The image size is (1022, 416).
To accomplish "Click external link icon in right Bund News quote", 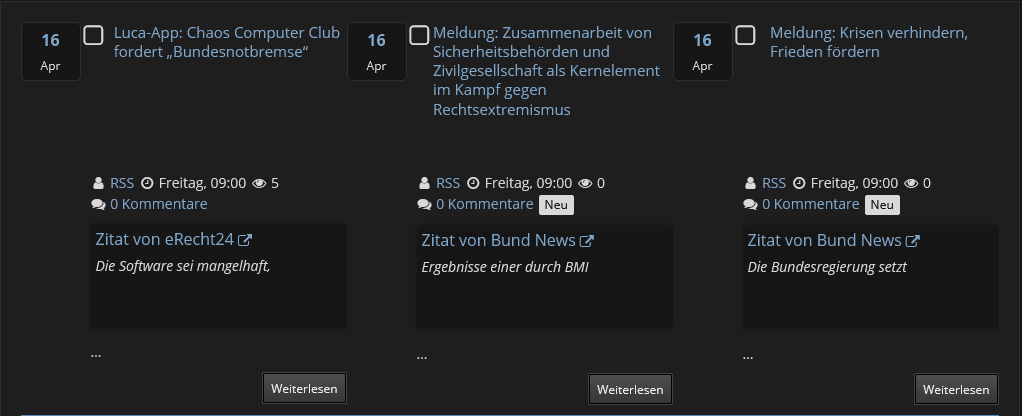I will pyautogui.click(x=913, y=240).
